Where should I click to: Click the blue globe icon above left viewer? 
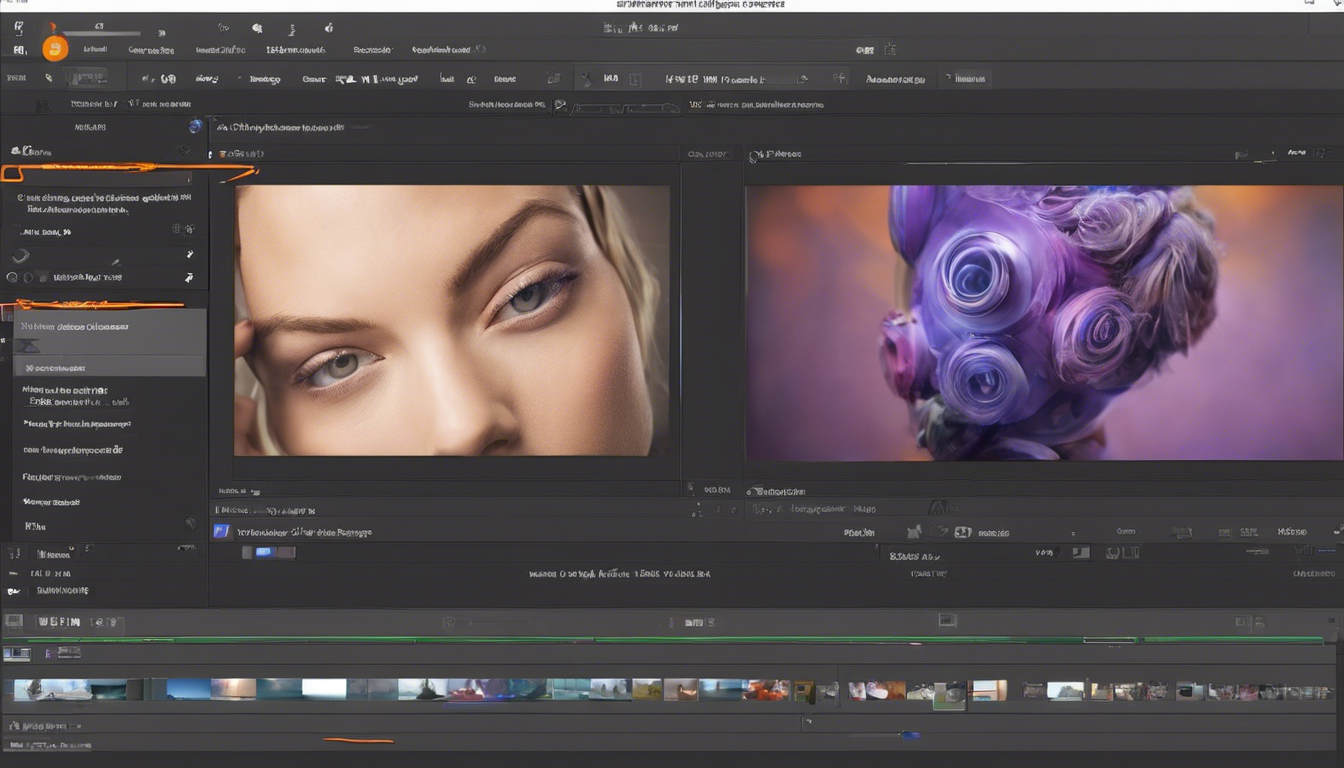click(x=195, y=127)
